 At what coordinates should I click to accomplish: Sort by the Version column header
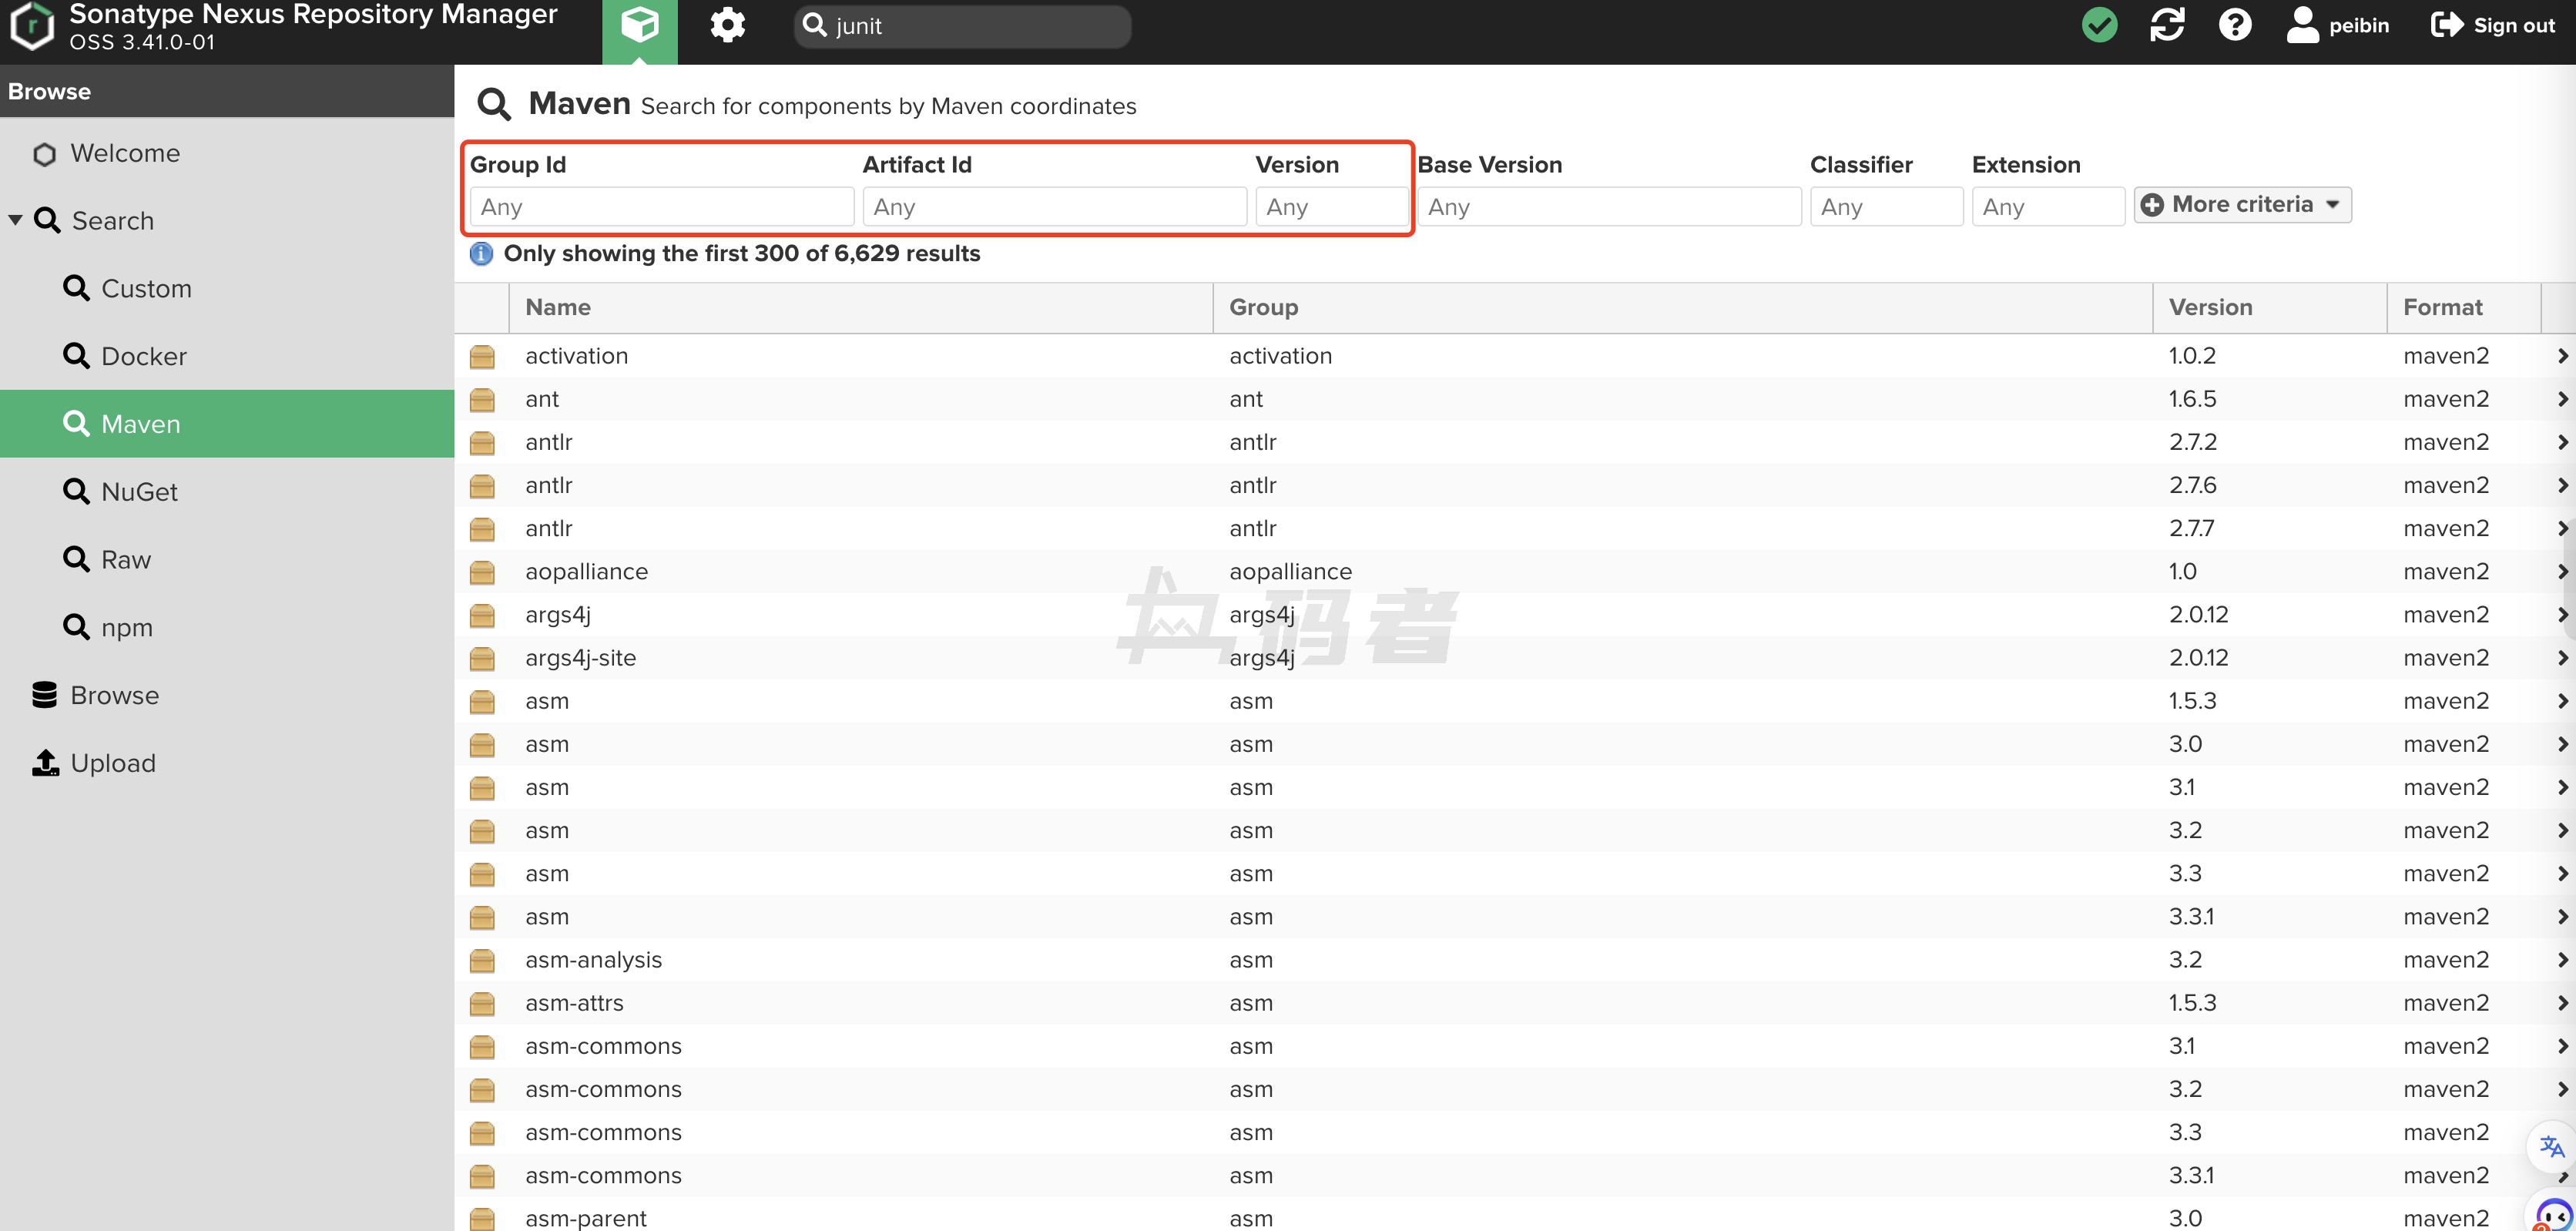pos(2210,308)
